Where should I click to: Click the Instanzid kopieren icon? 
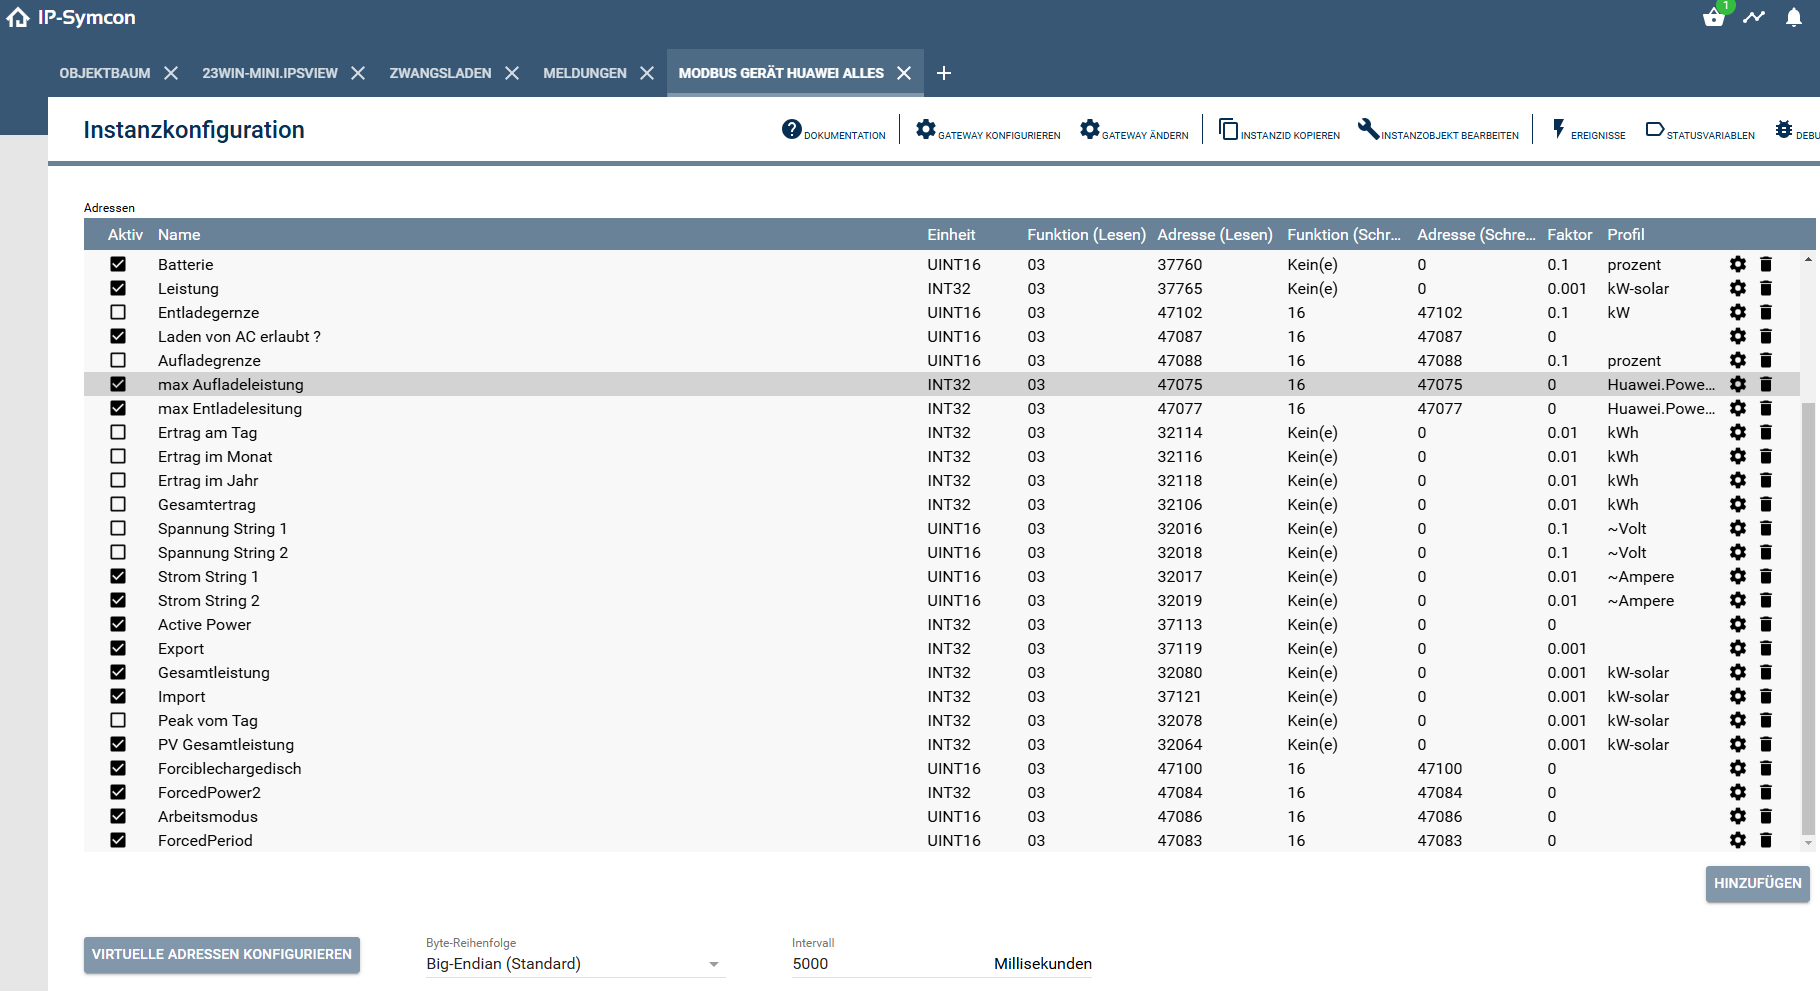(1228, 130)
